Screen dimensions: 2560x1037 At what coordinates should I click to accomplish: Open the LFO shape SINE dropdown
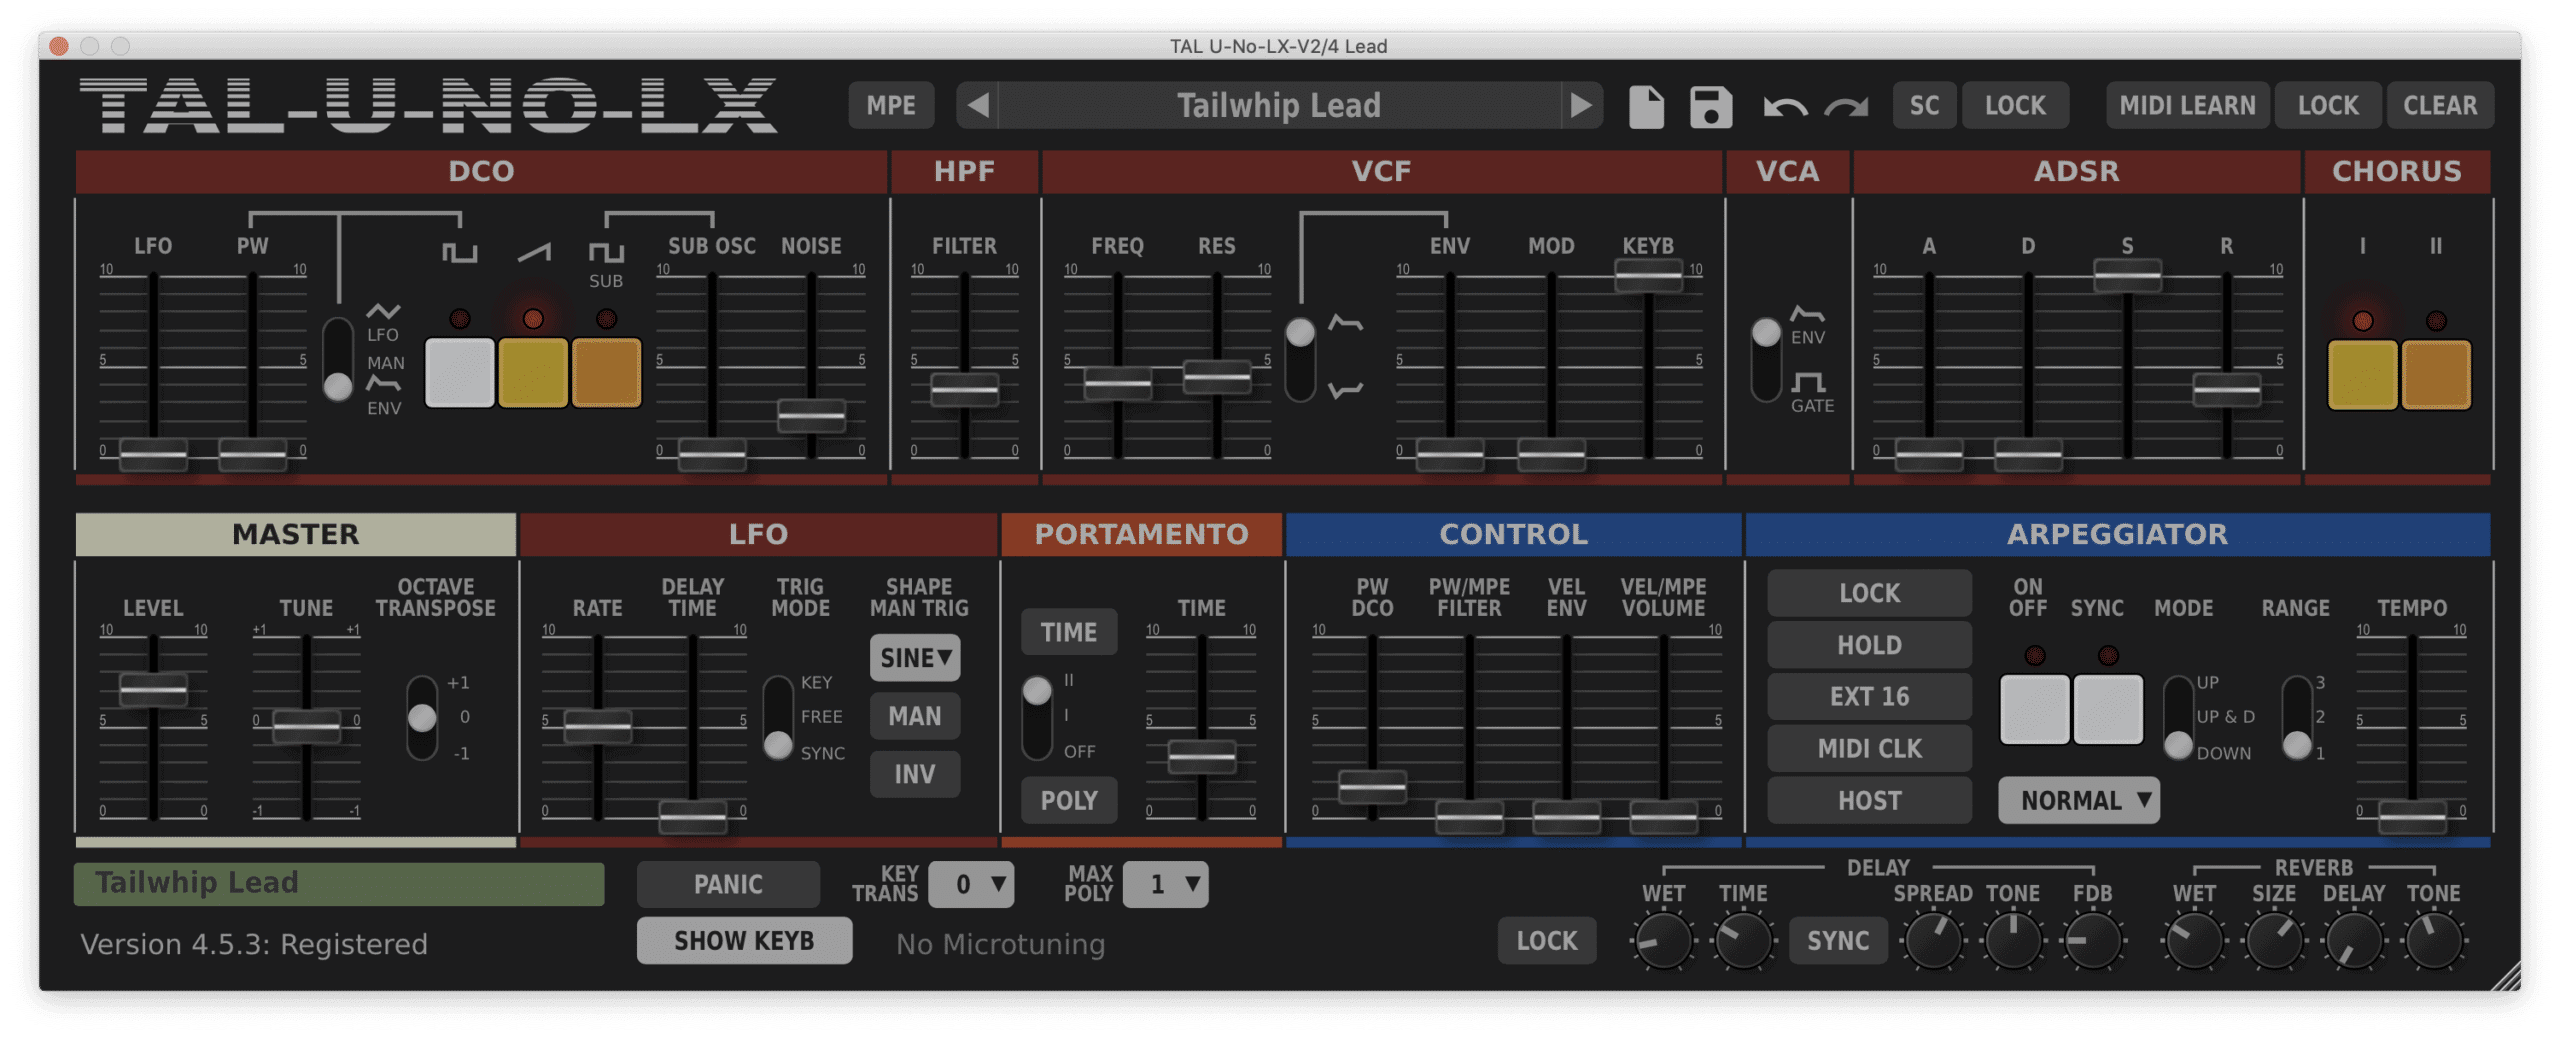[915, 657]
